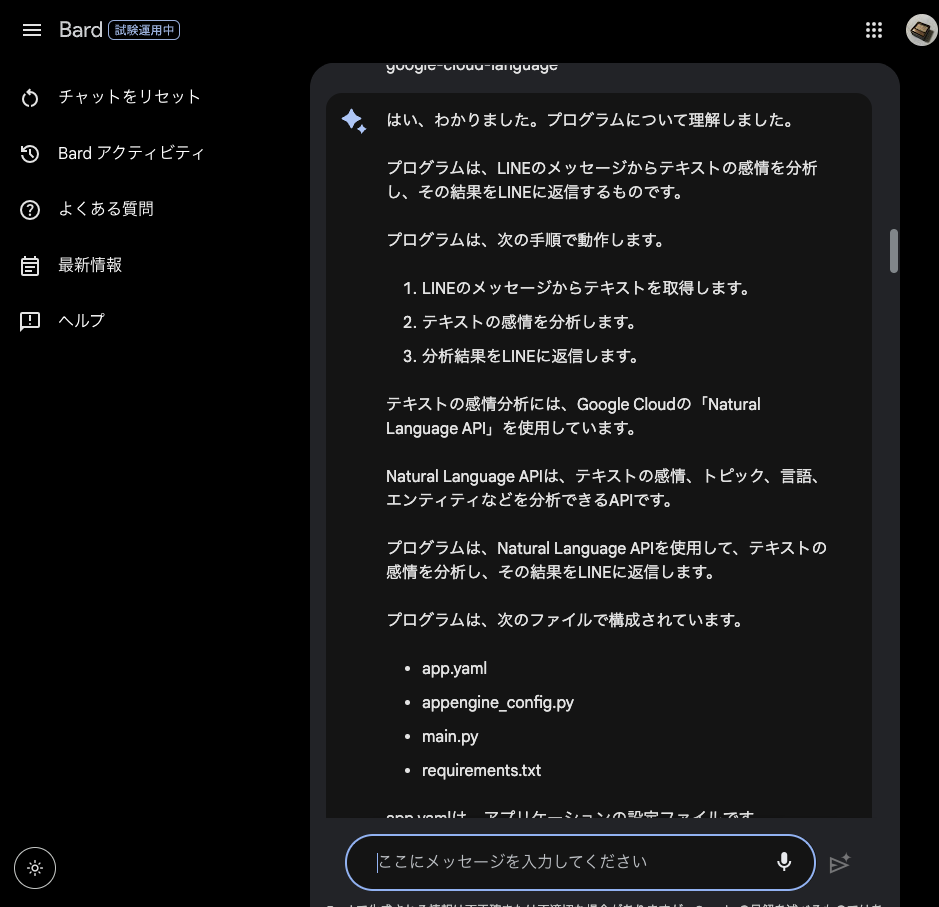Open よくある質問 page

click(x=105, y=208)
